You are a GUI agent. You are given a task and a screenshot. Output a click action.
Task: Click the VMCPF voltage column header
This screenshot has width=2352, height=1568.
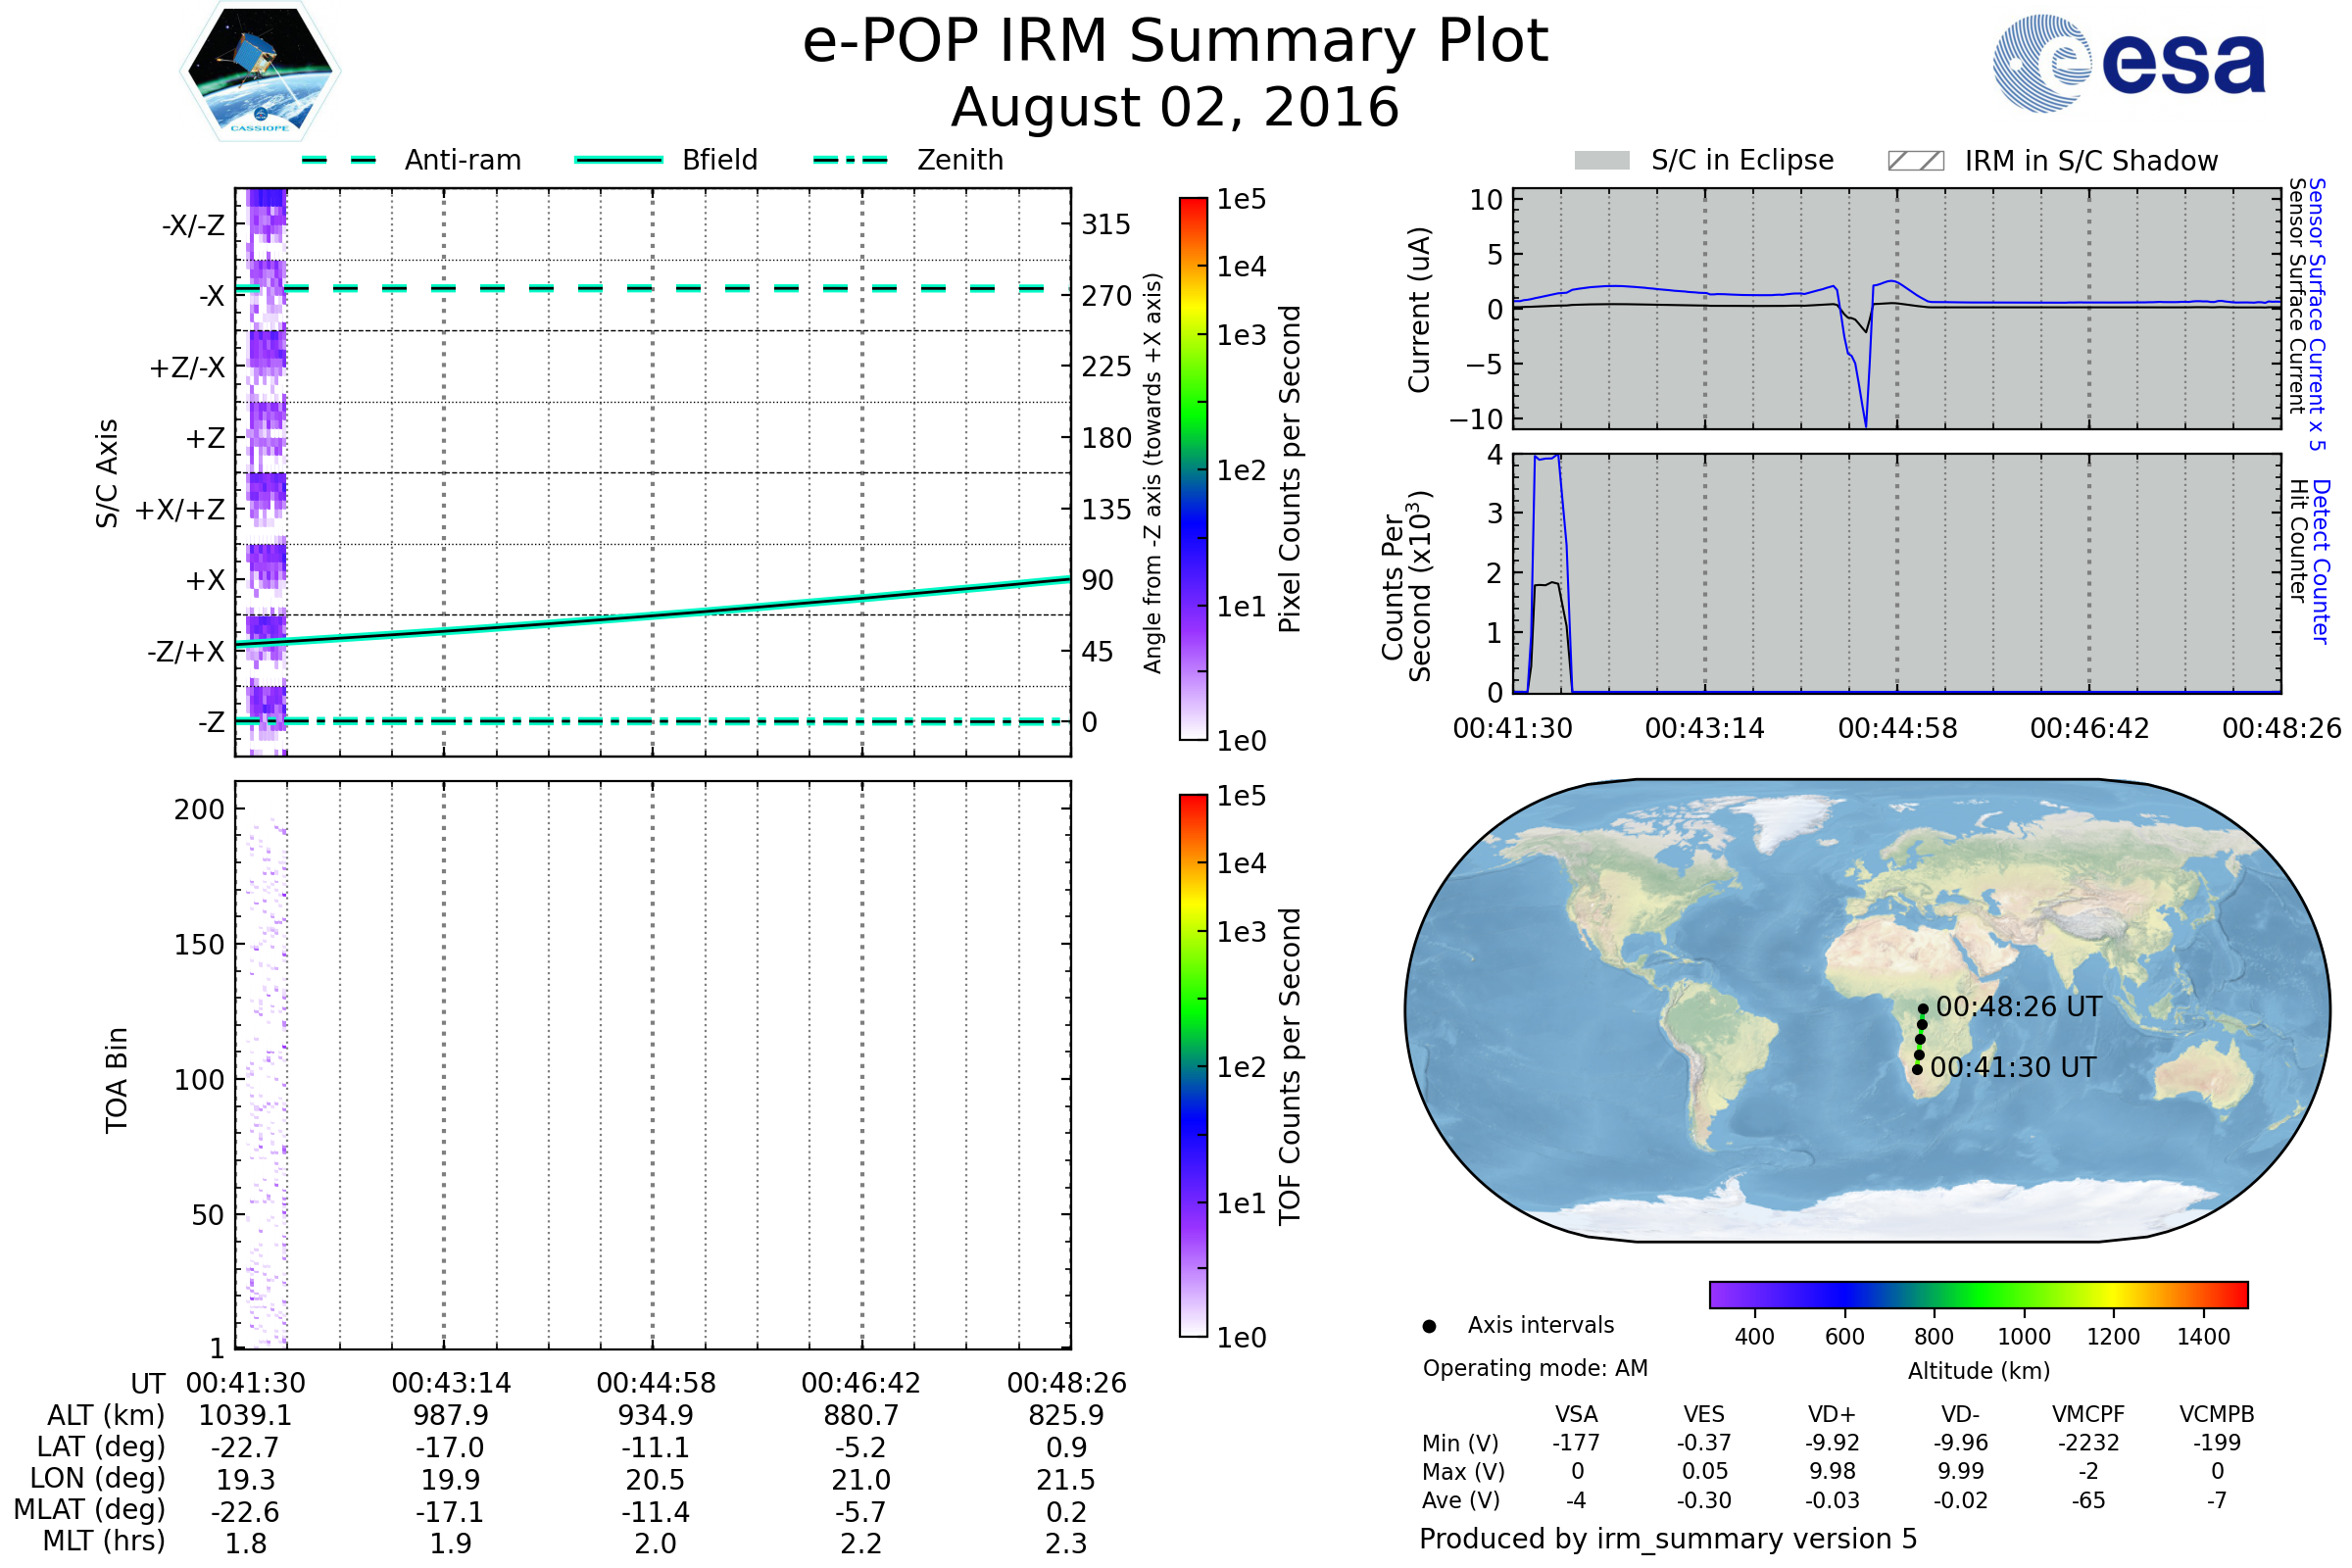pyautogui.click(x=2088, y=1414)
